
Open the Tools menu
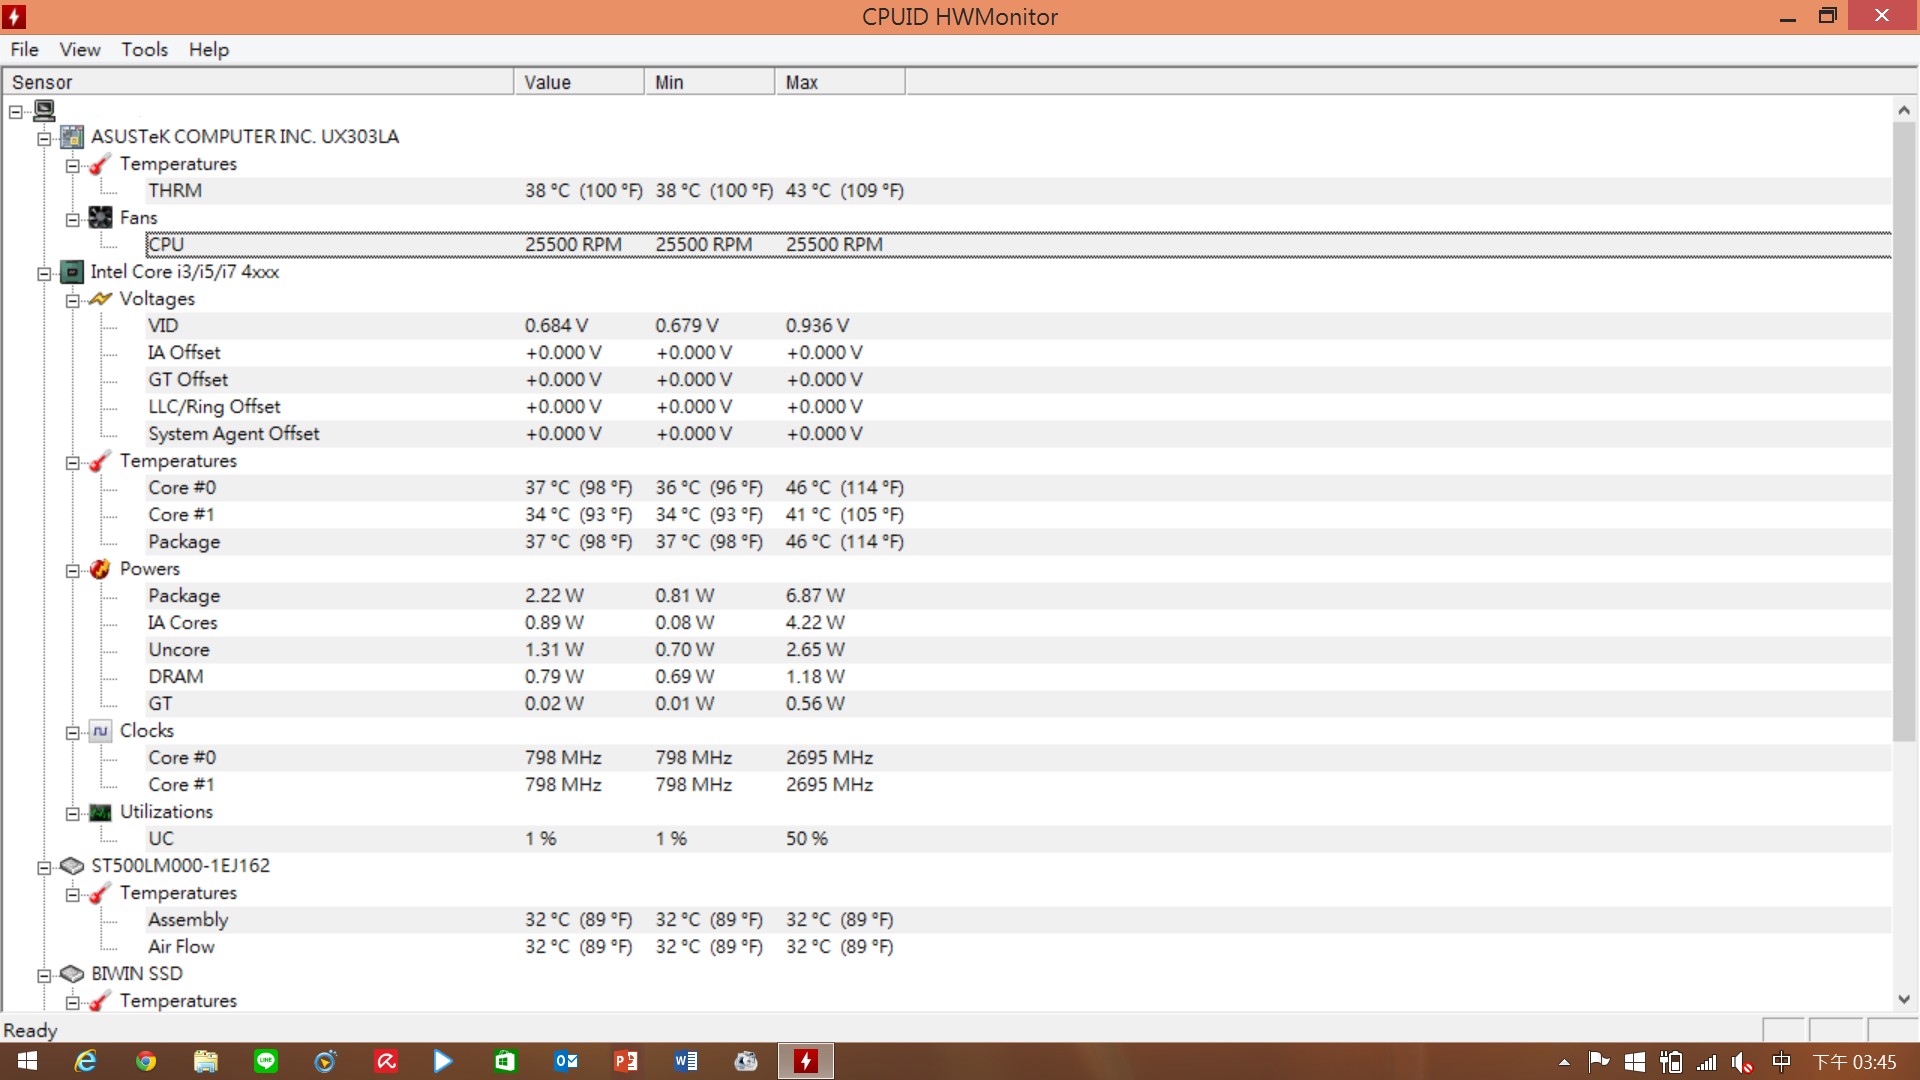click(x=144, y=49)
